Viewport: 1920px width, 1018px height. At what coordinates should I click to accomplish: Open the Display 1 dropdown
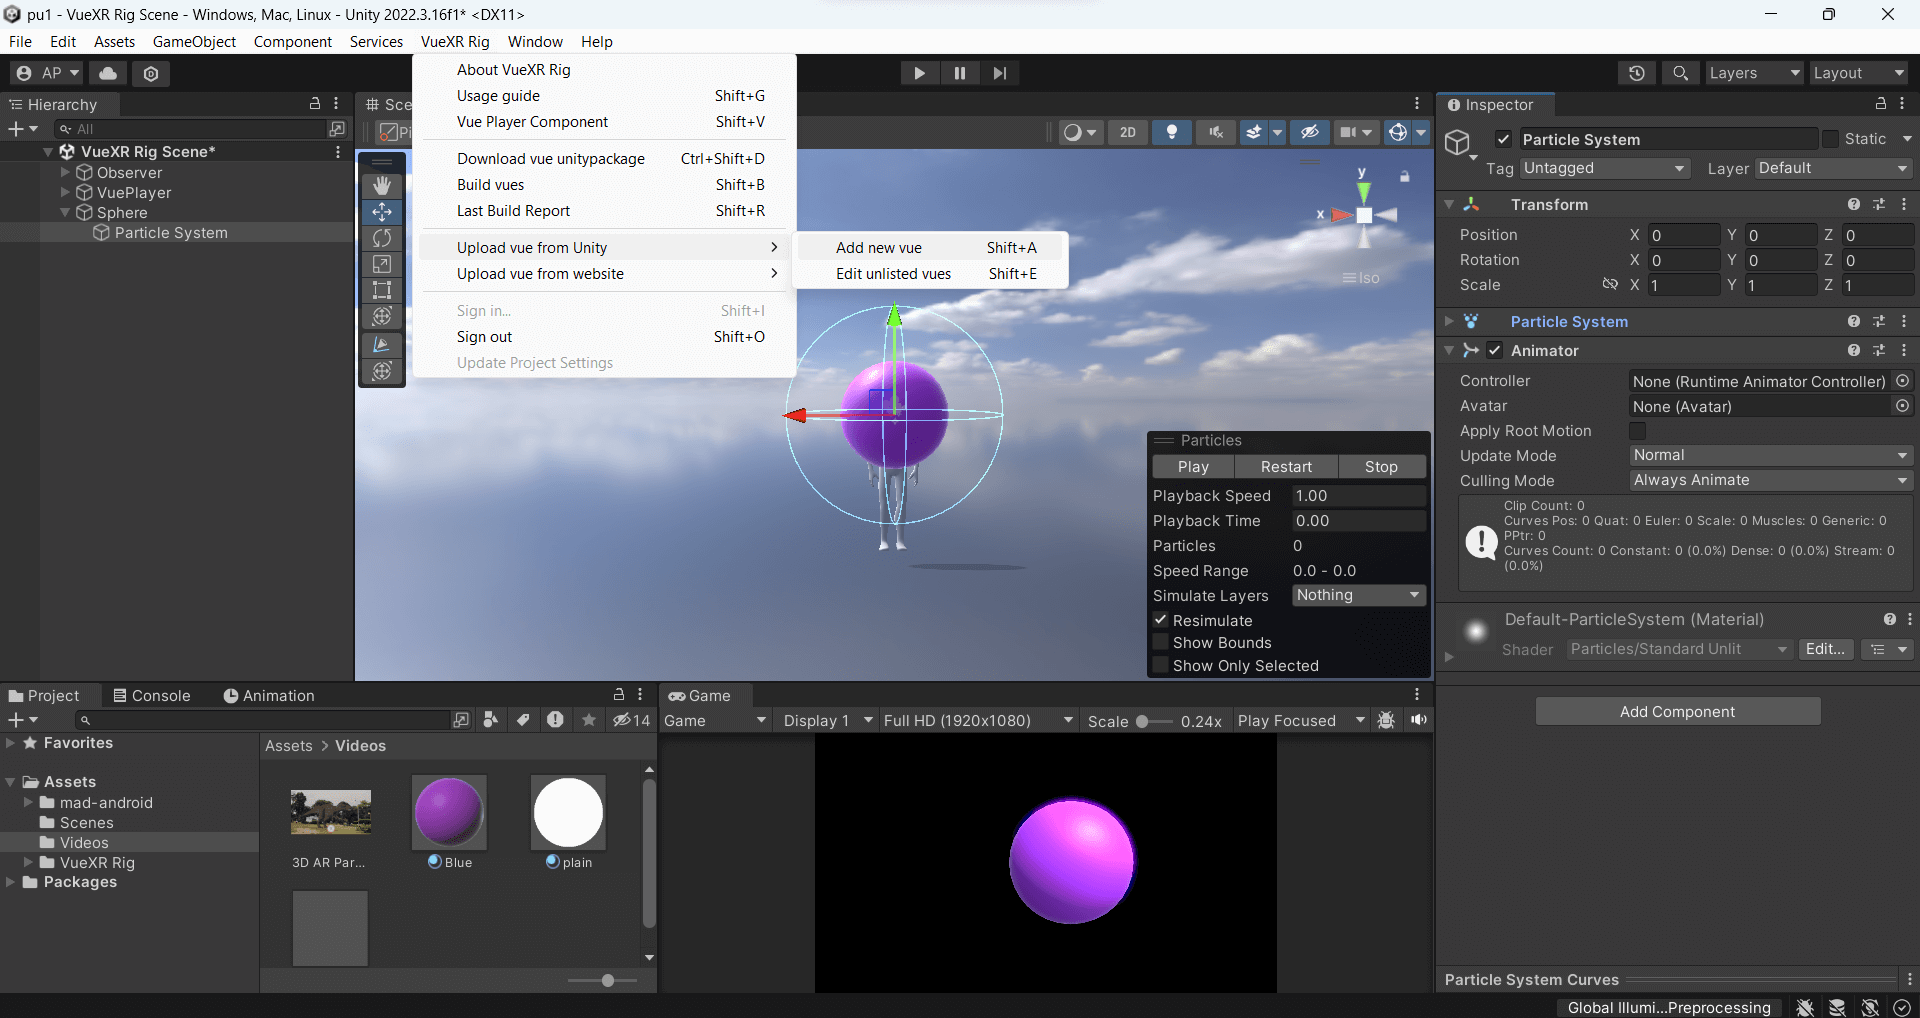pyautogui.click(x=827, y=720)
